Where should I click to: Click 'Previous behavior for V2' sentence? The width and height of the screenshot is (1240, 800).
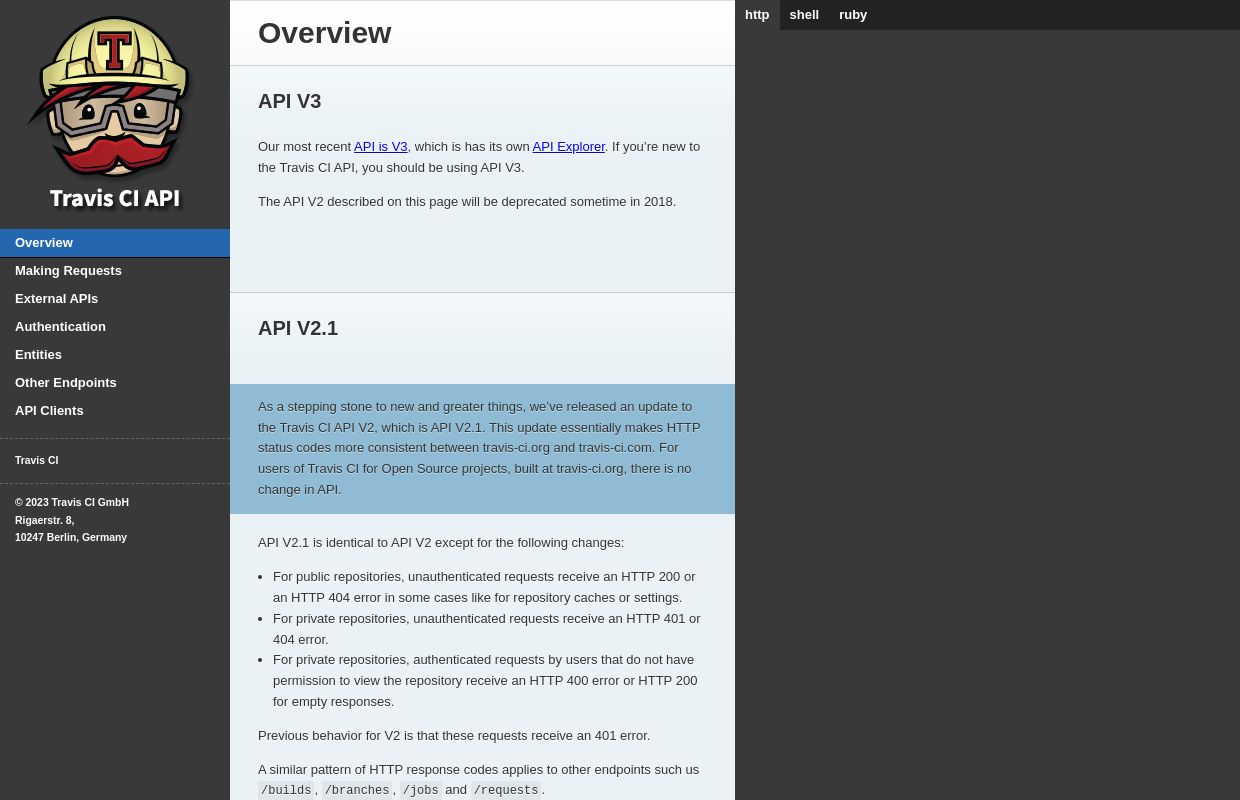point(454,736)
